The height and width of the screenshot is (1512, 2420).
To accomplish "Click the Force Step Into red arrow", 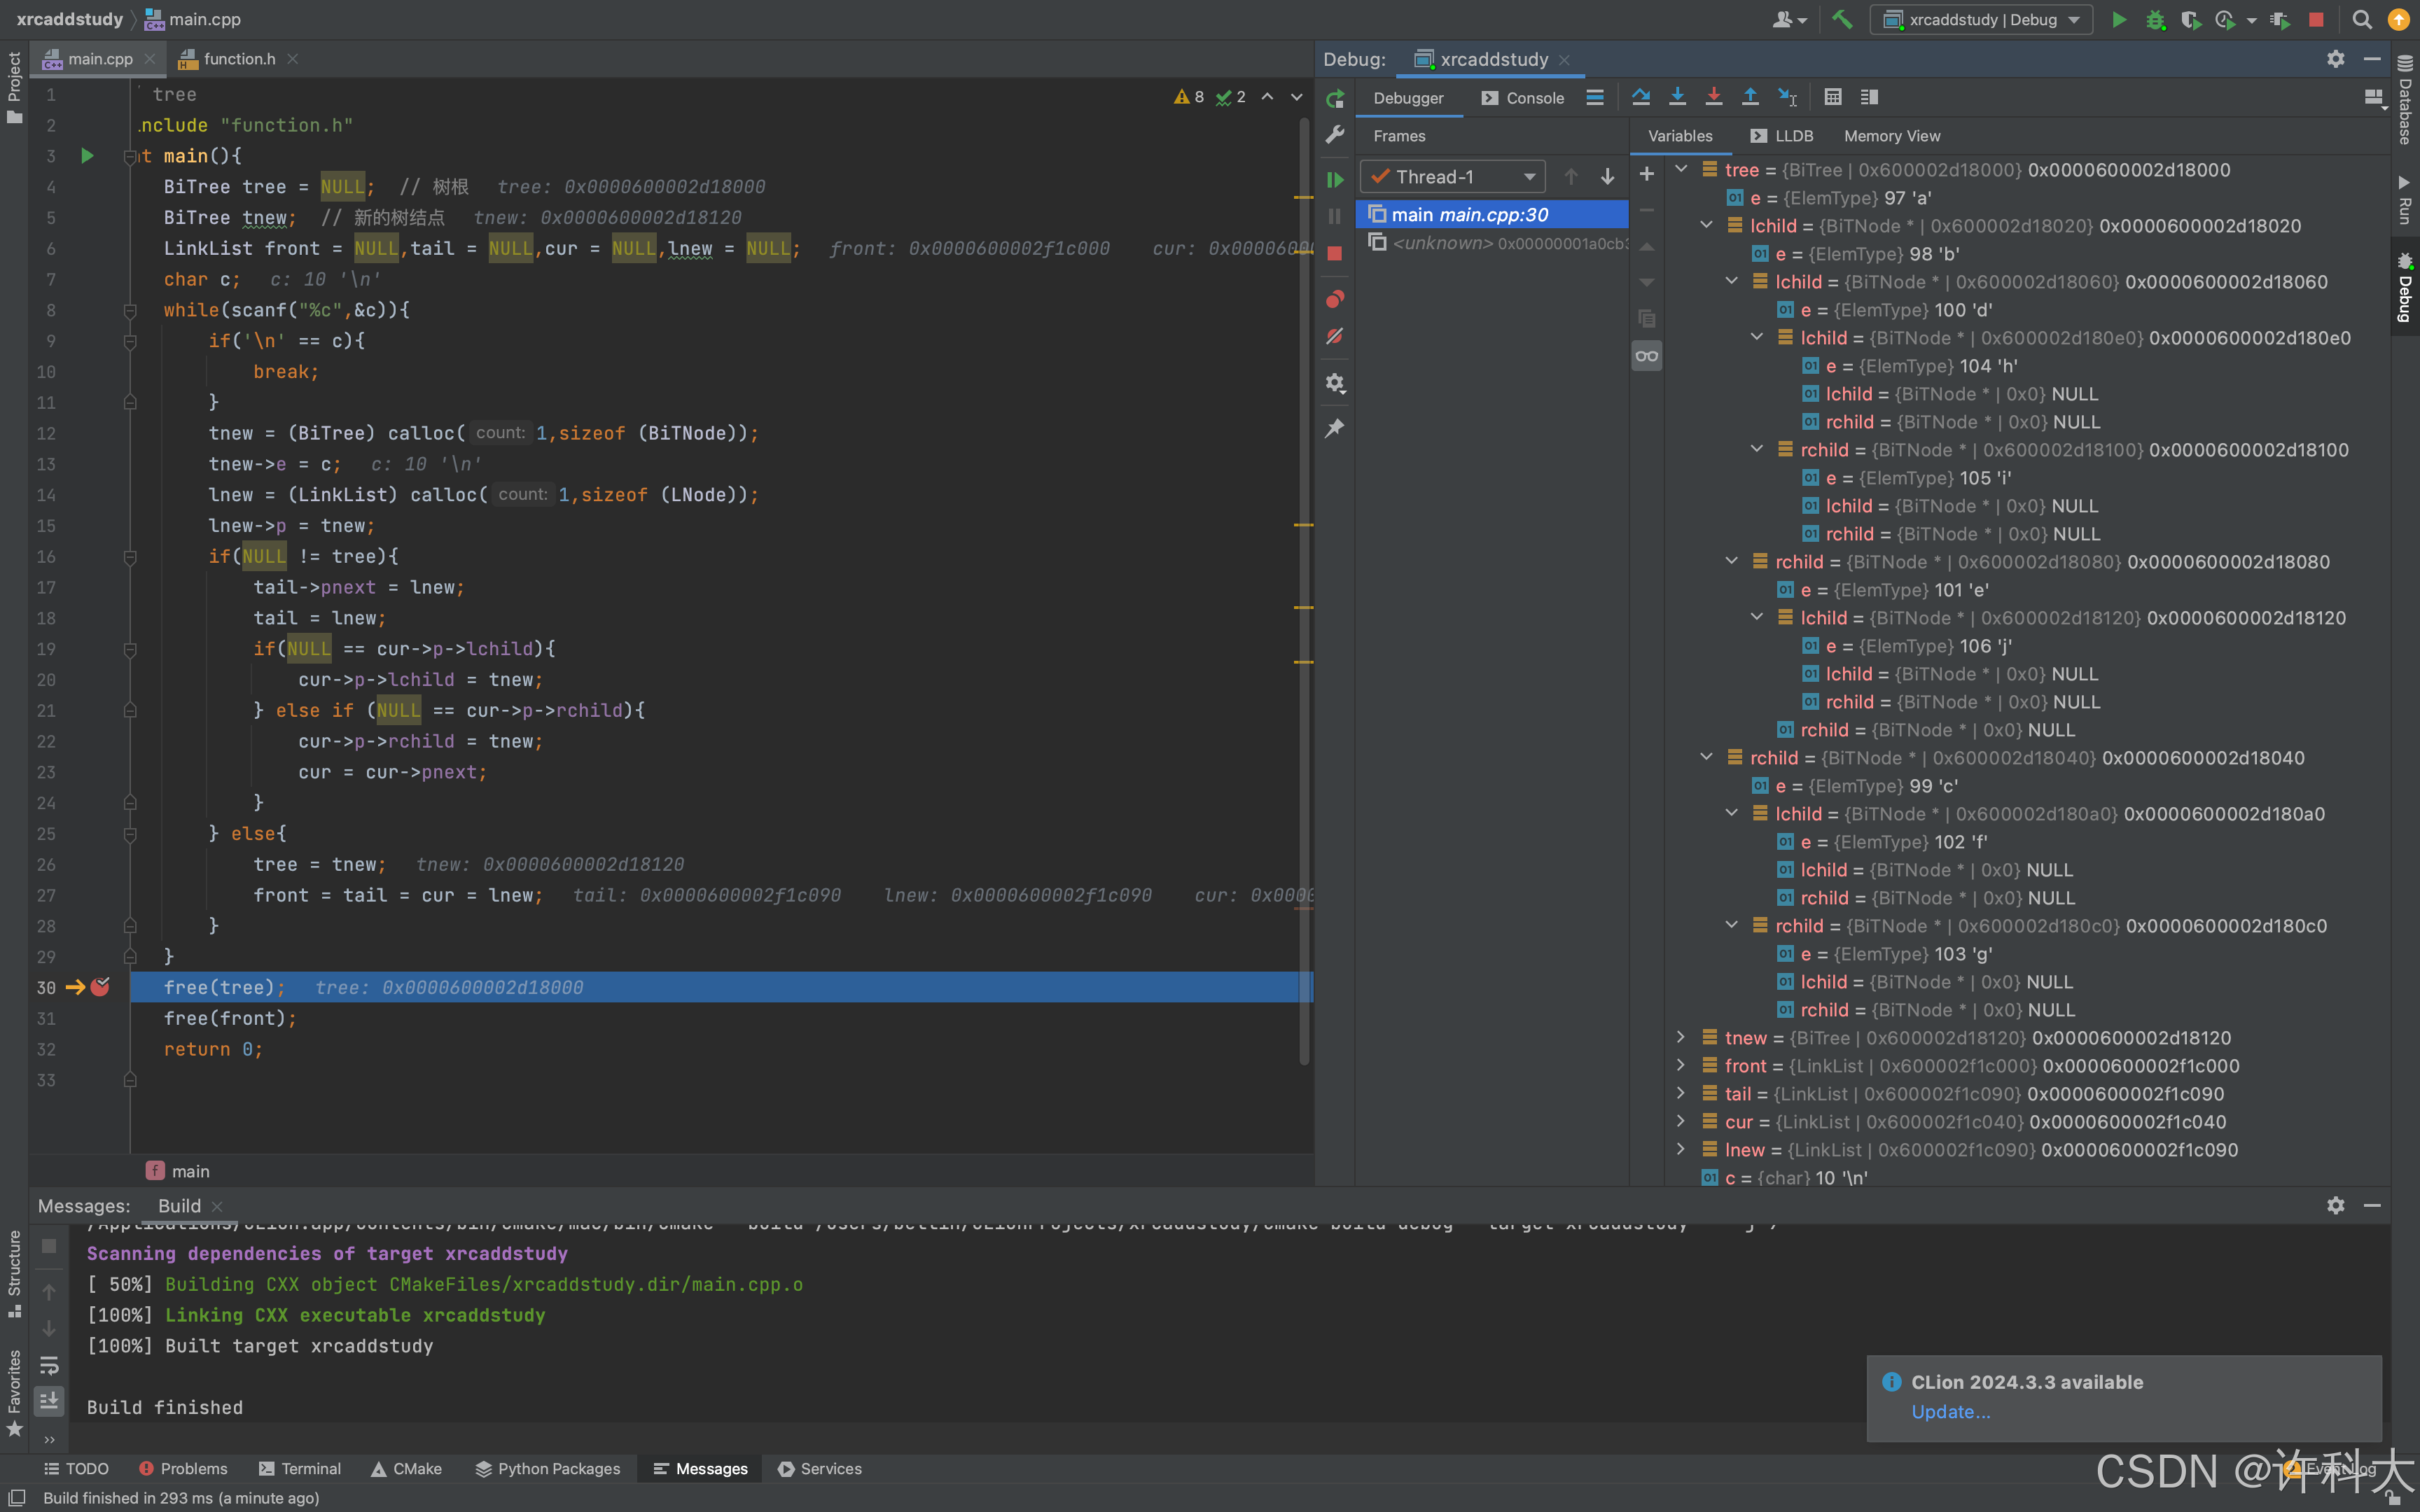I will pos(1713,97).
